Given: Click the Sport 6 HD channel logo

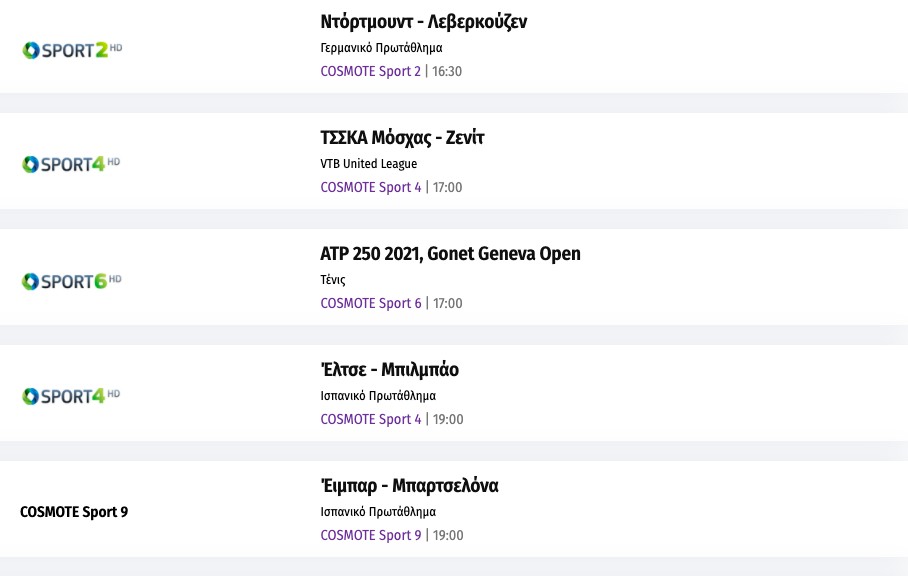Looking at the screenshot, I should point(71,281).
